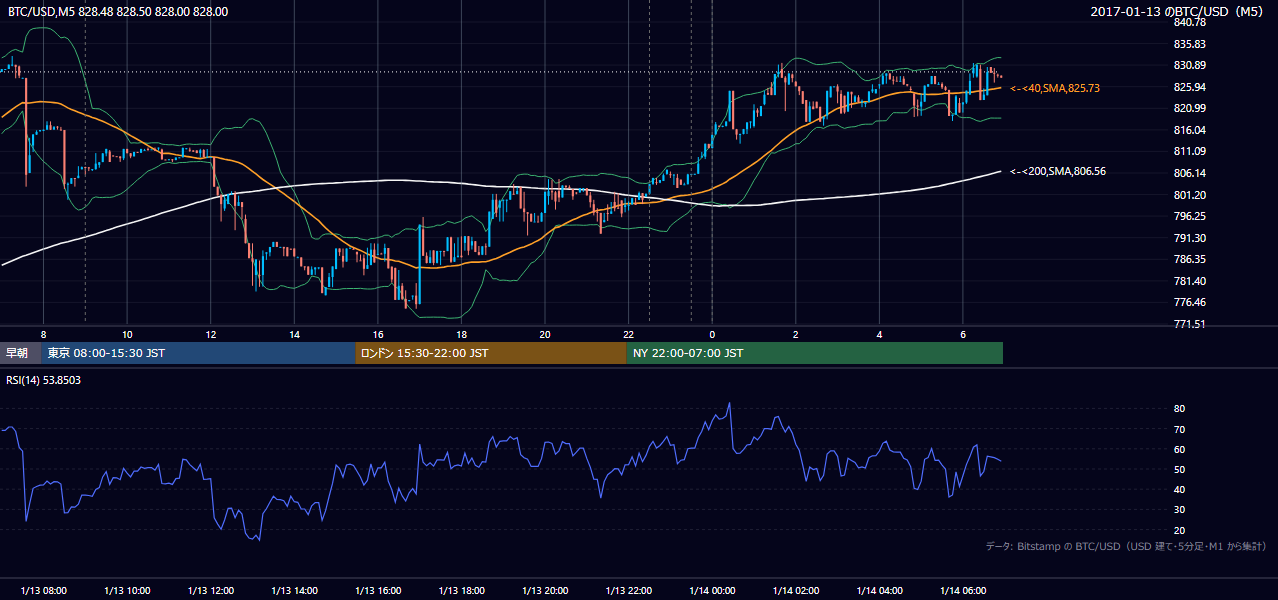Click RSI scale value 70
Screen dimensions: 1278x600
(x=1179, y=429)
